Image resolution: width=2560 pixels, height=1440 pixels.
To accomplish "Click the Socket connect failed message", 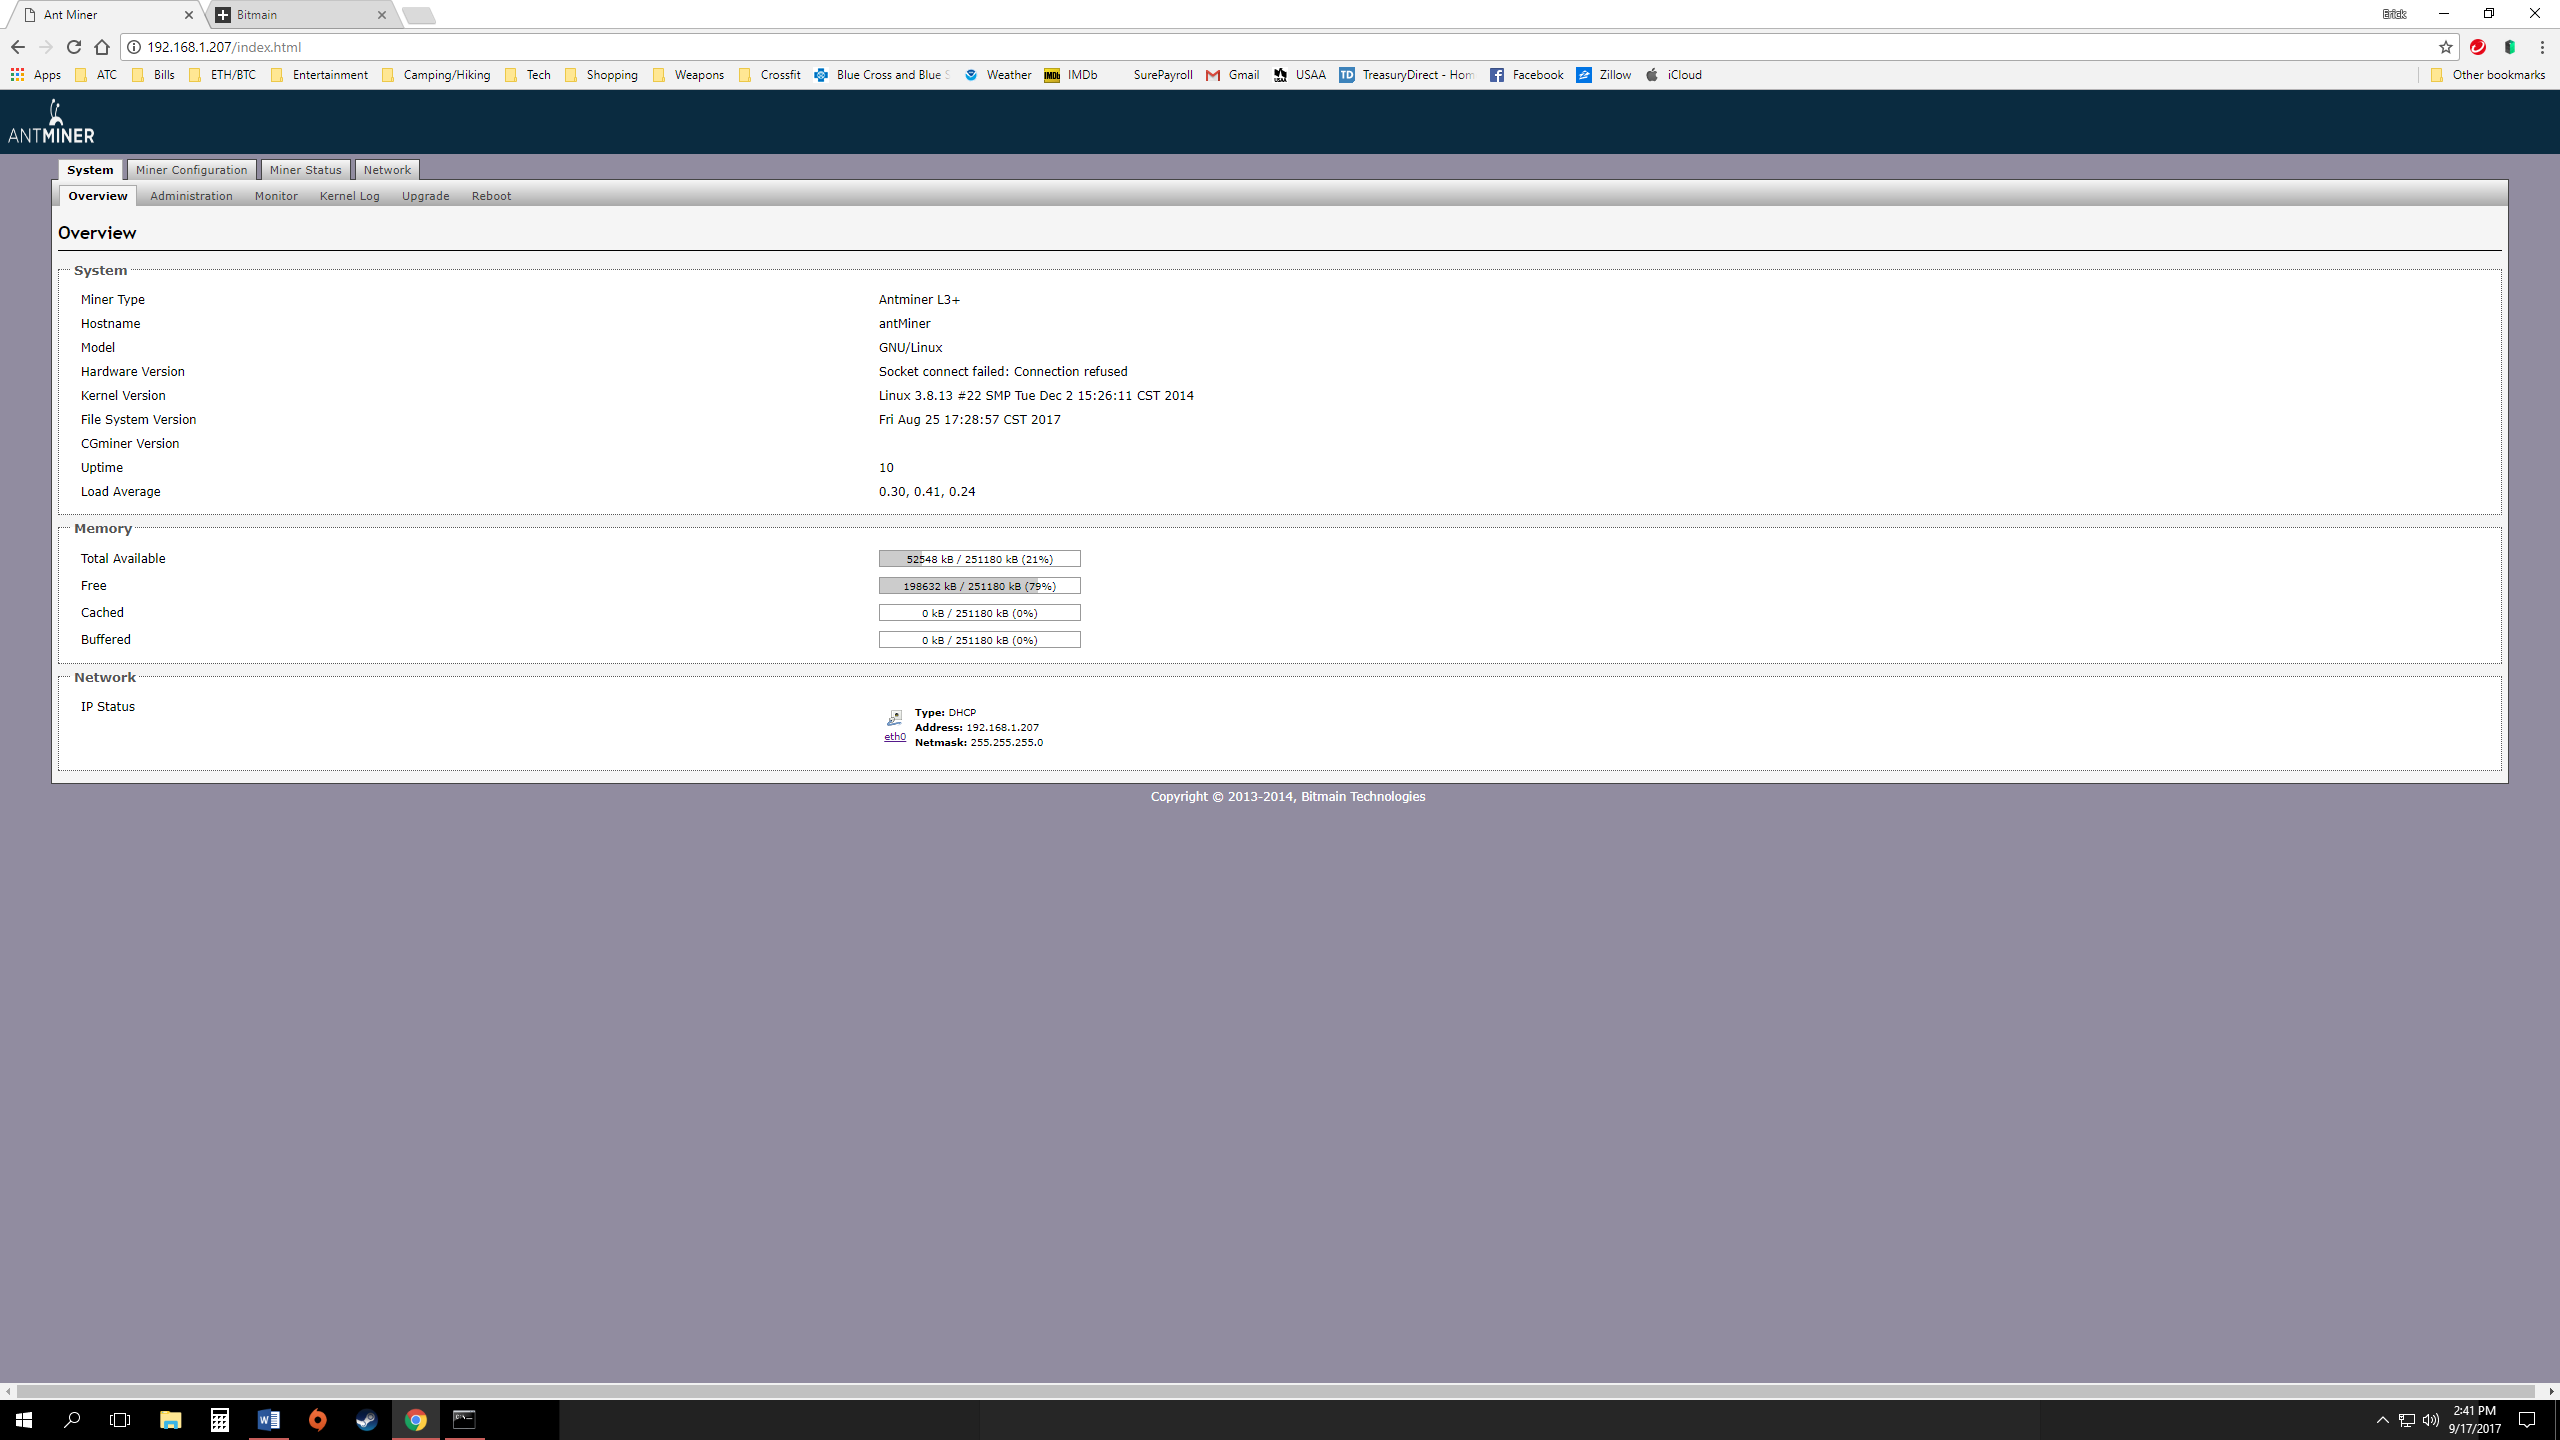I will click(1003, 372).
